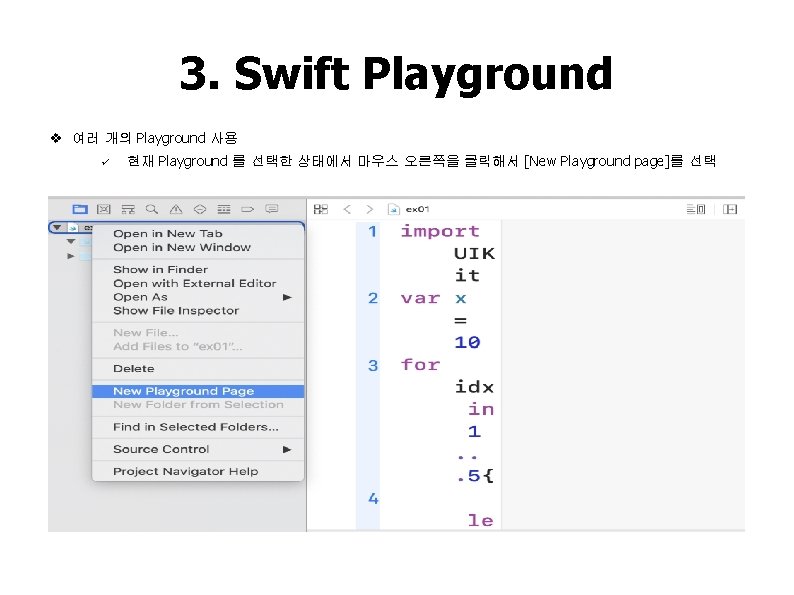Expand the Open As submenu arrow

(288, 297)
